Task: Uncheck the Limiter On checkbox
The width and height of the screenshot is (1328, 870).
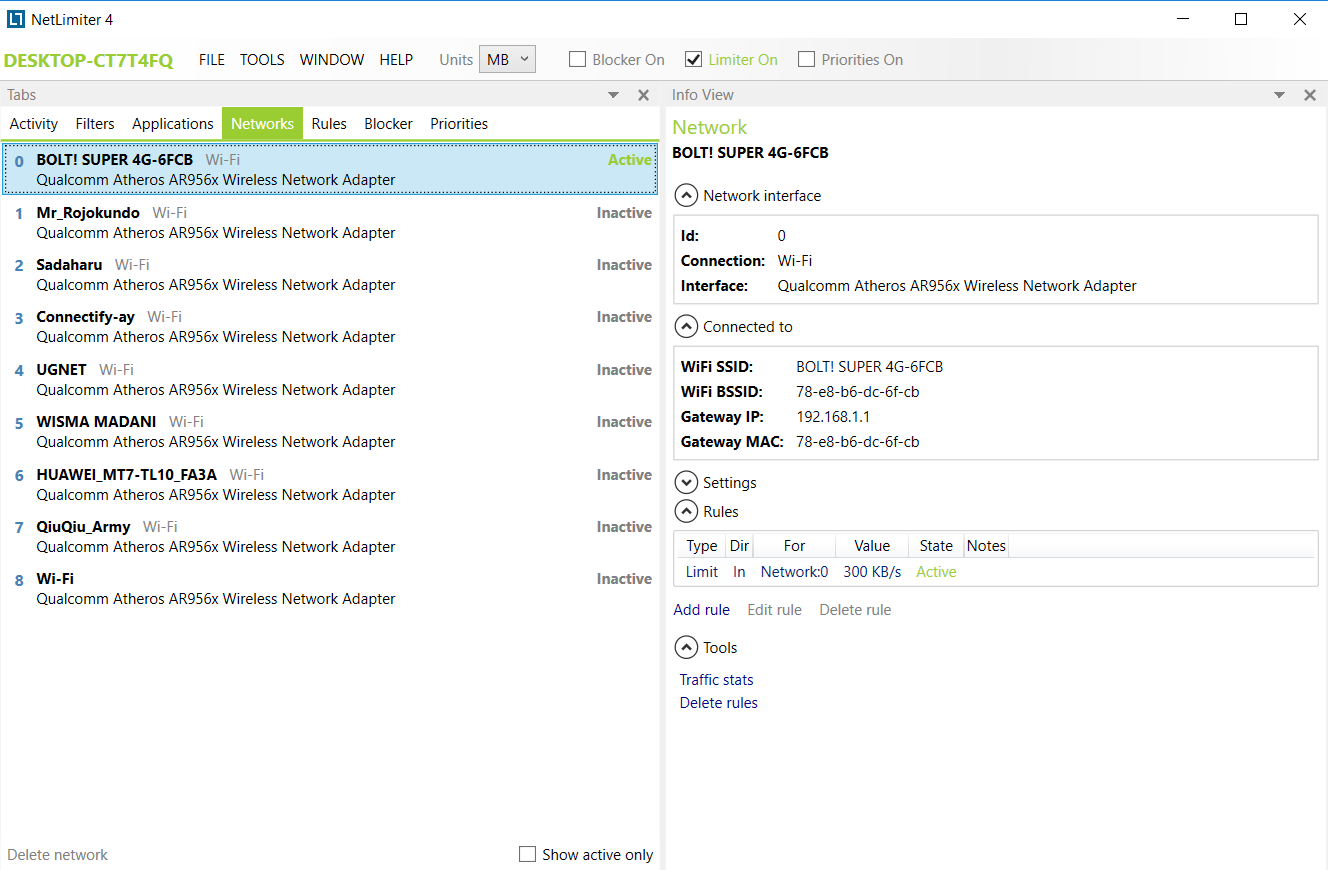Action: pyautogui.click(x=693, y=60)
